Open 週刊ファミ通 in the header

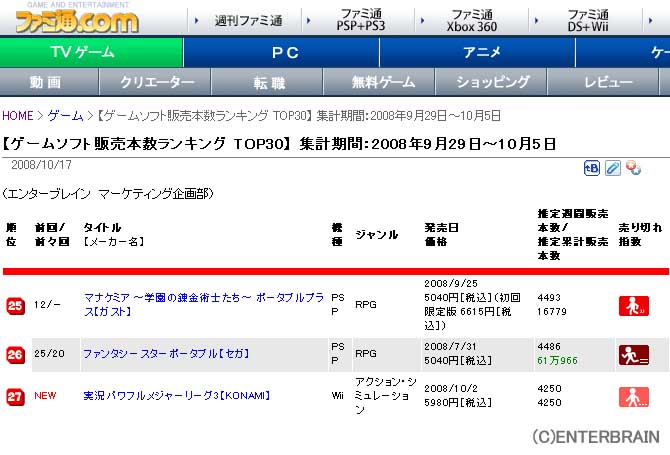point(248,21)
